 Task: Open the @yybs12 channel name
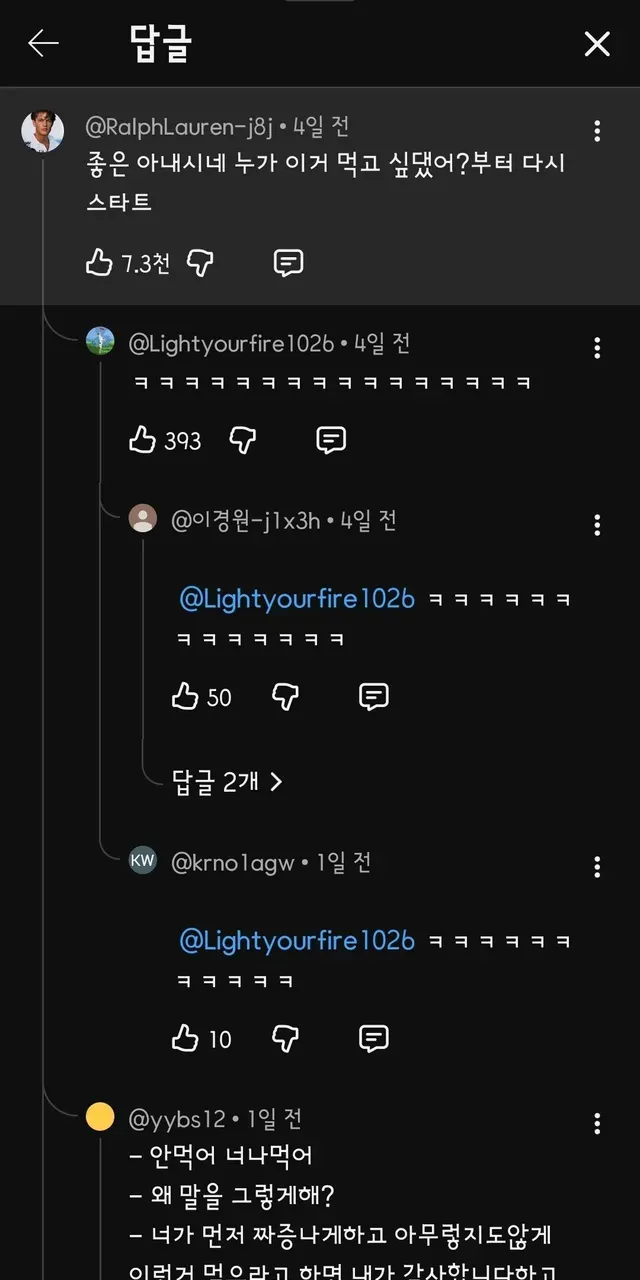[x=178, y=1119]
